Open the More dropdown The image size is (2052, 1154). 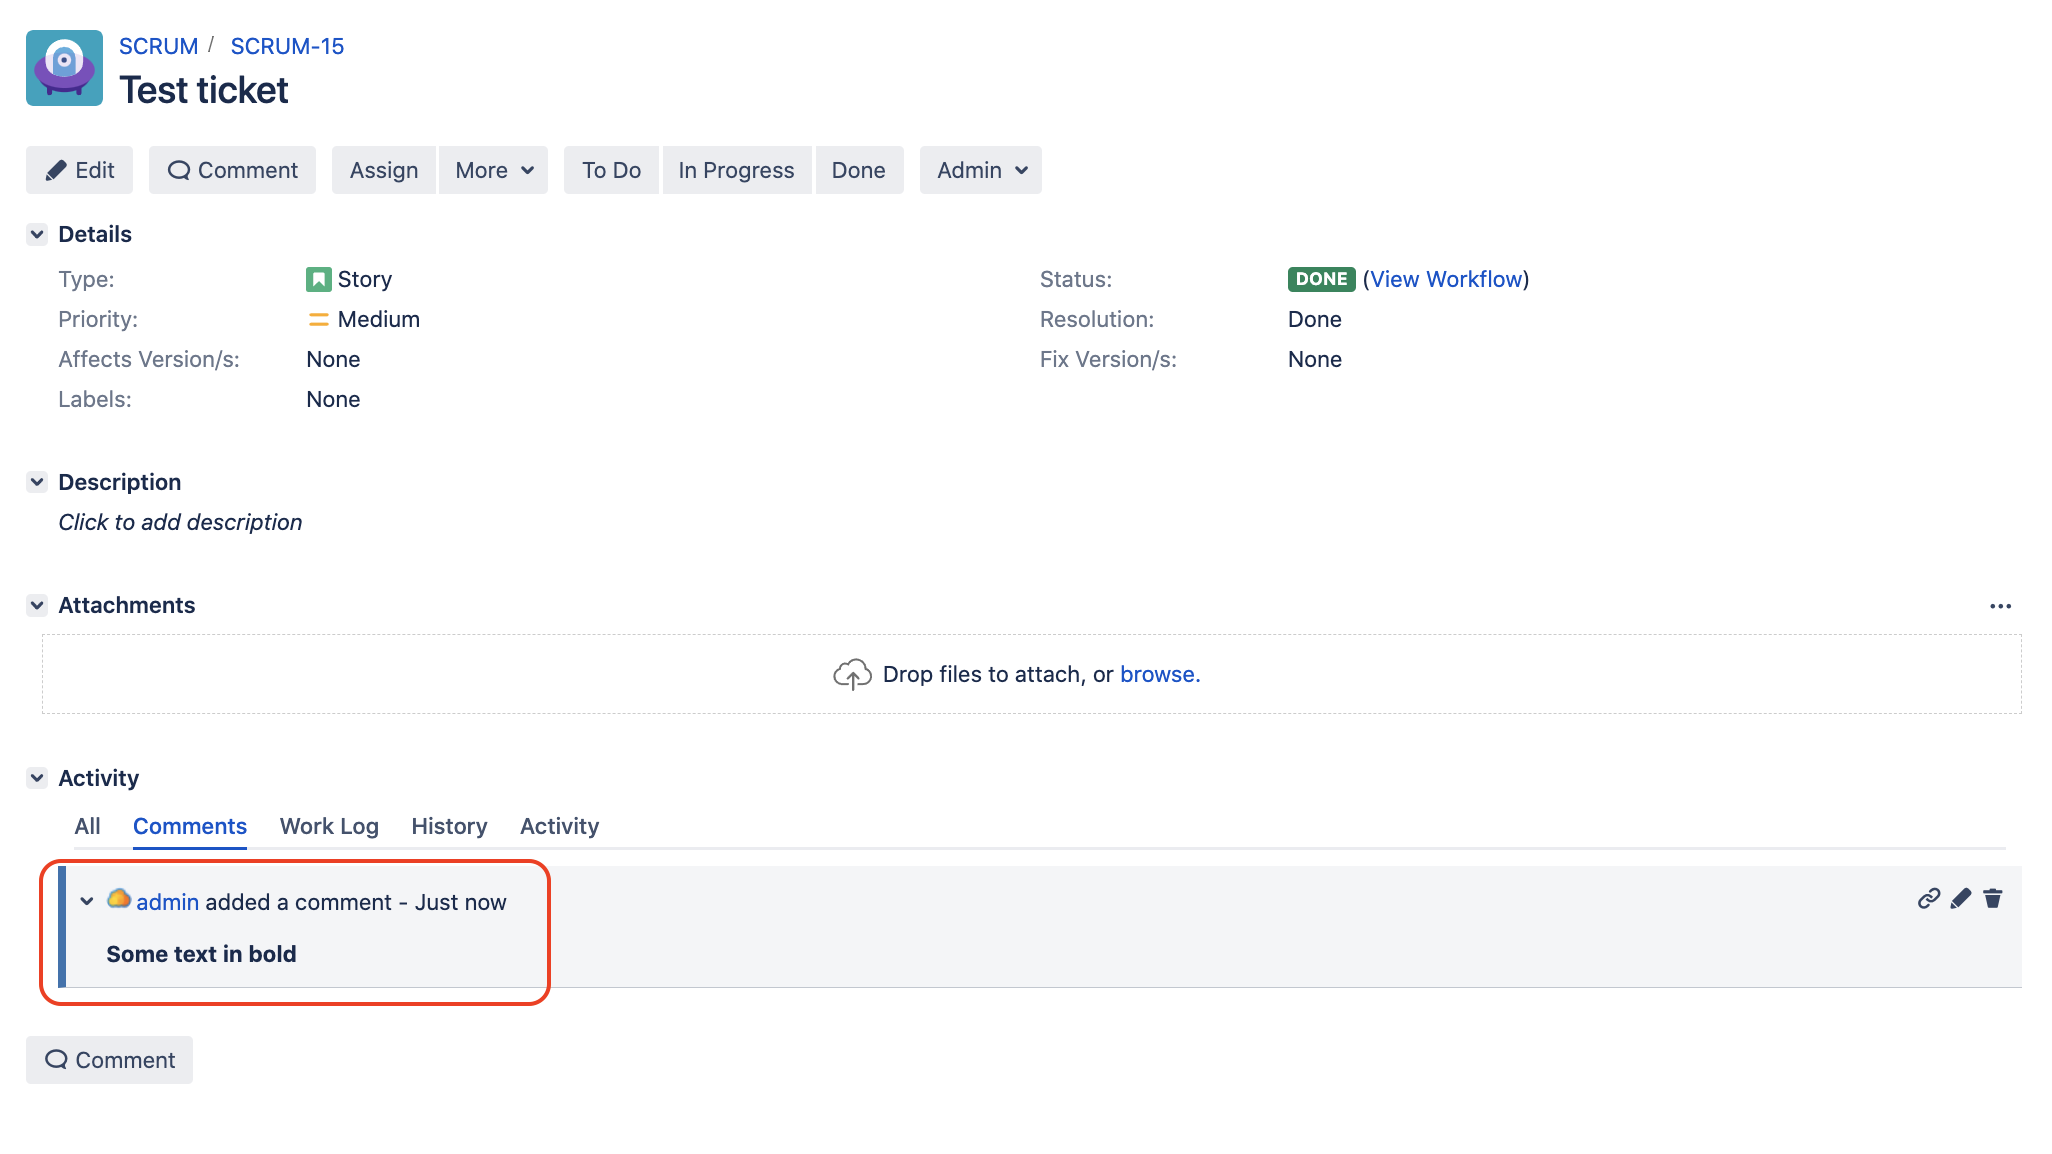(493, 170)
